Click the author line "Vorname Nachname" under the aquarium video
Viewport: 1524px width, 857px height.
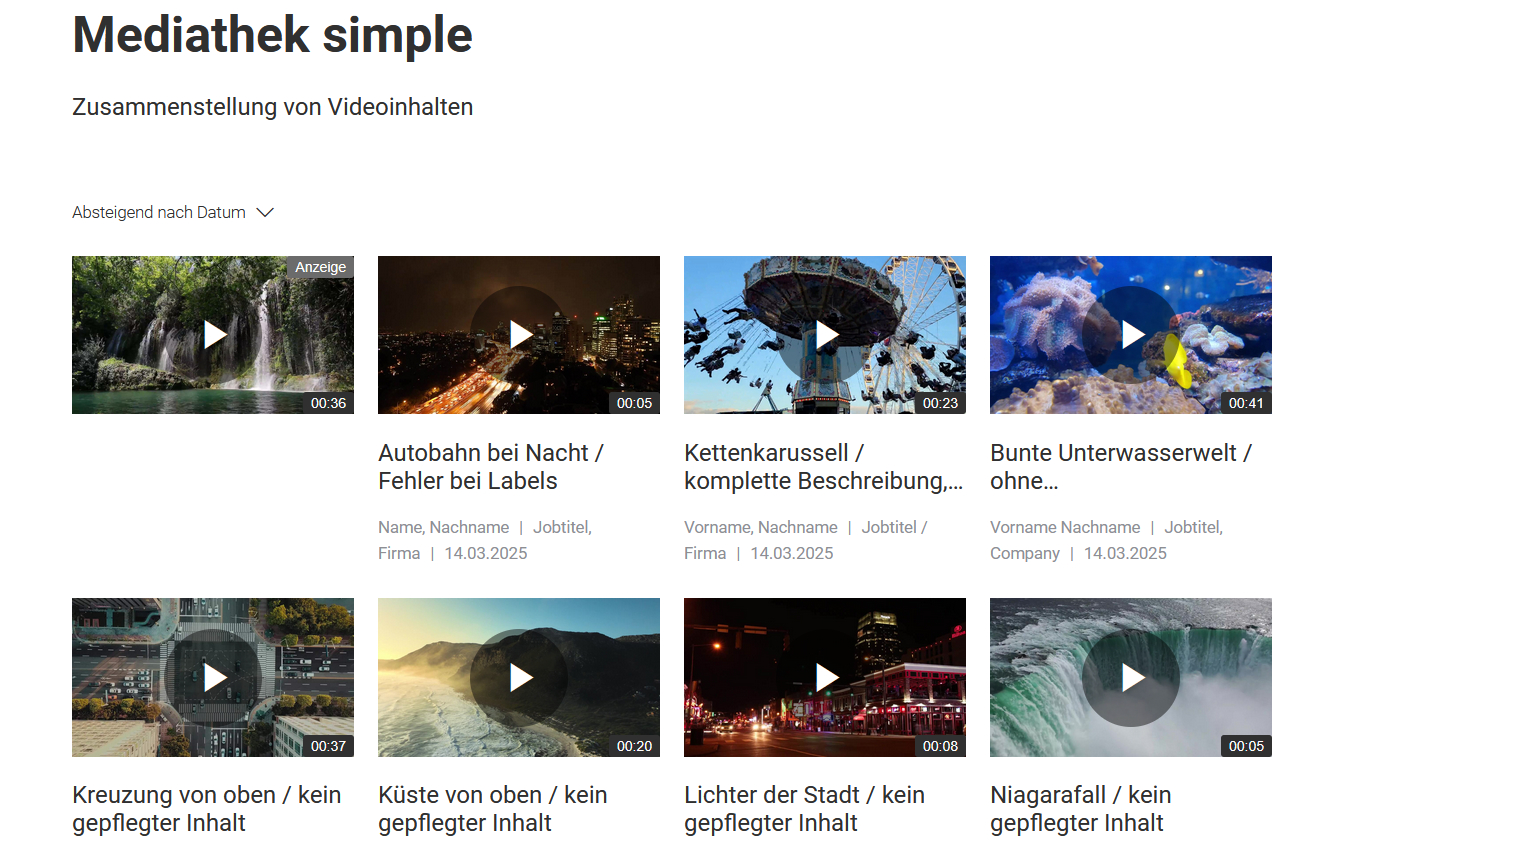click(x=1064, y=527)
